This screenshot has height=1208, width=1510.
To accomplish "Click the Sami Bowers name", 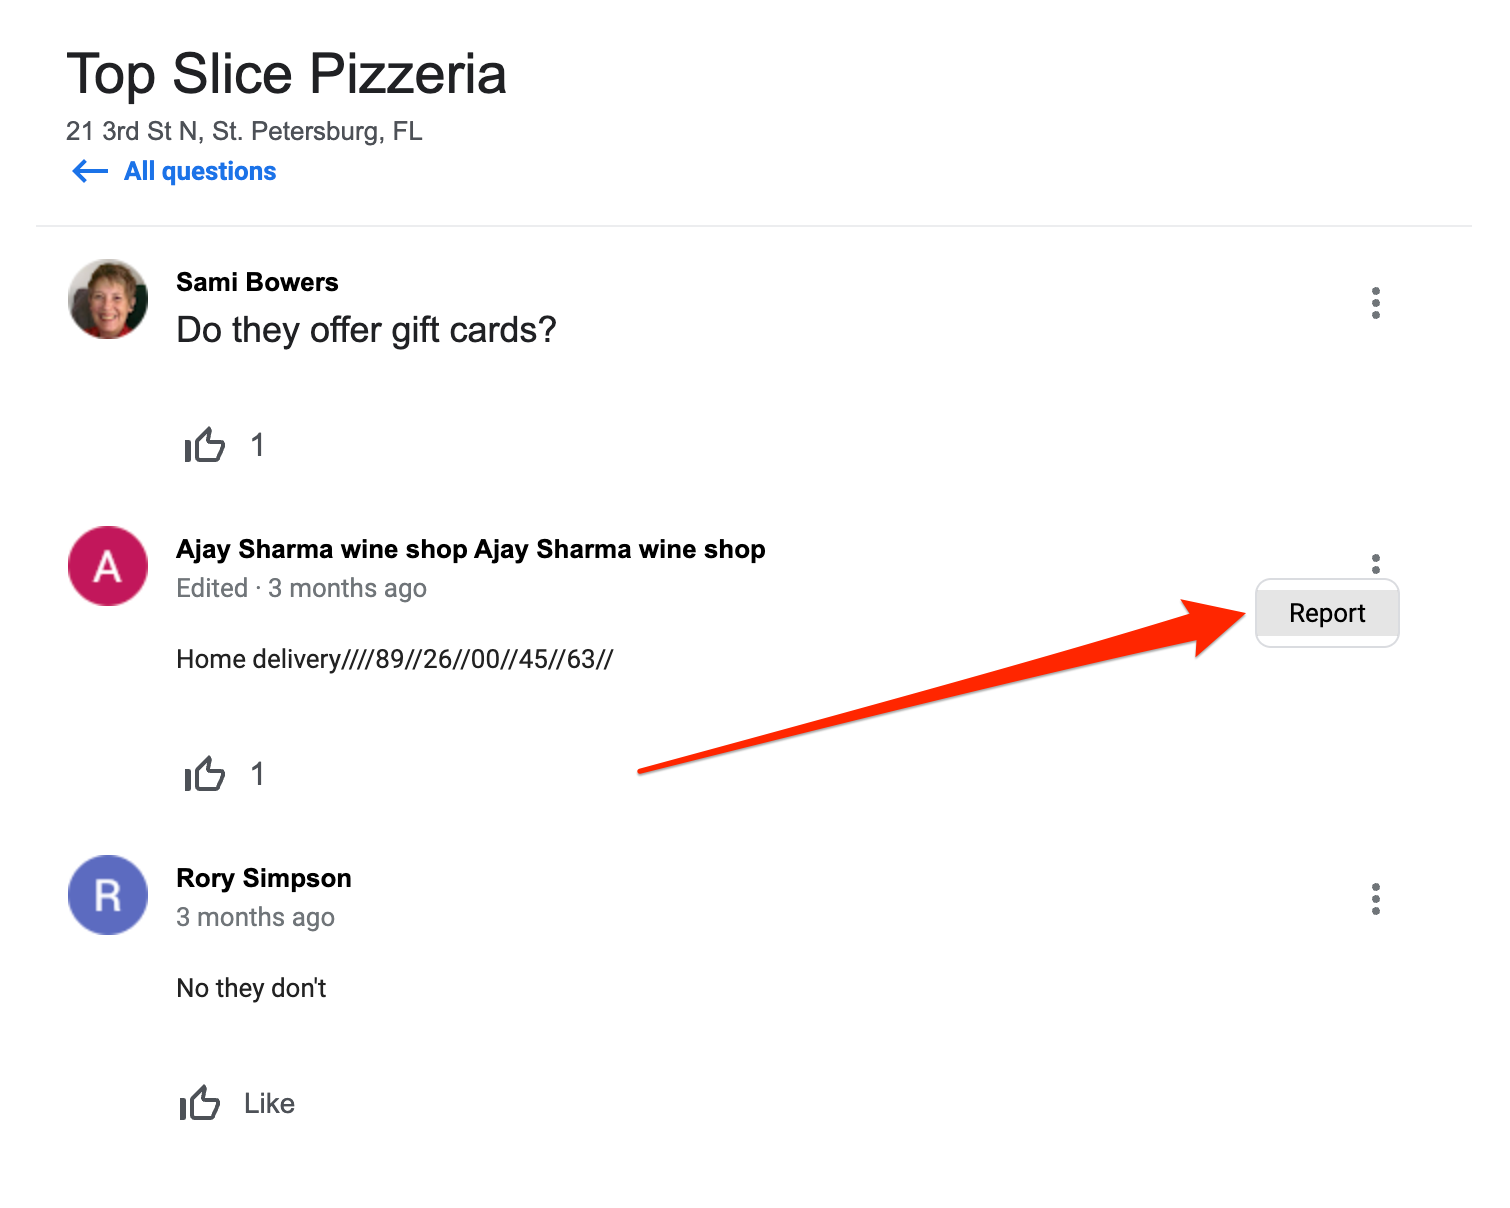I will [x=257, y=282].
